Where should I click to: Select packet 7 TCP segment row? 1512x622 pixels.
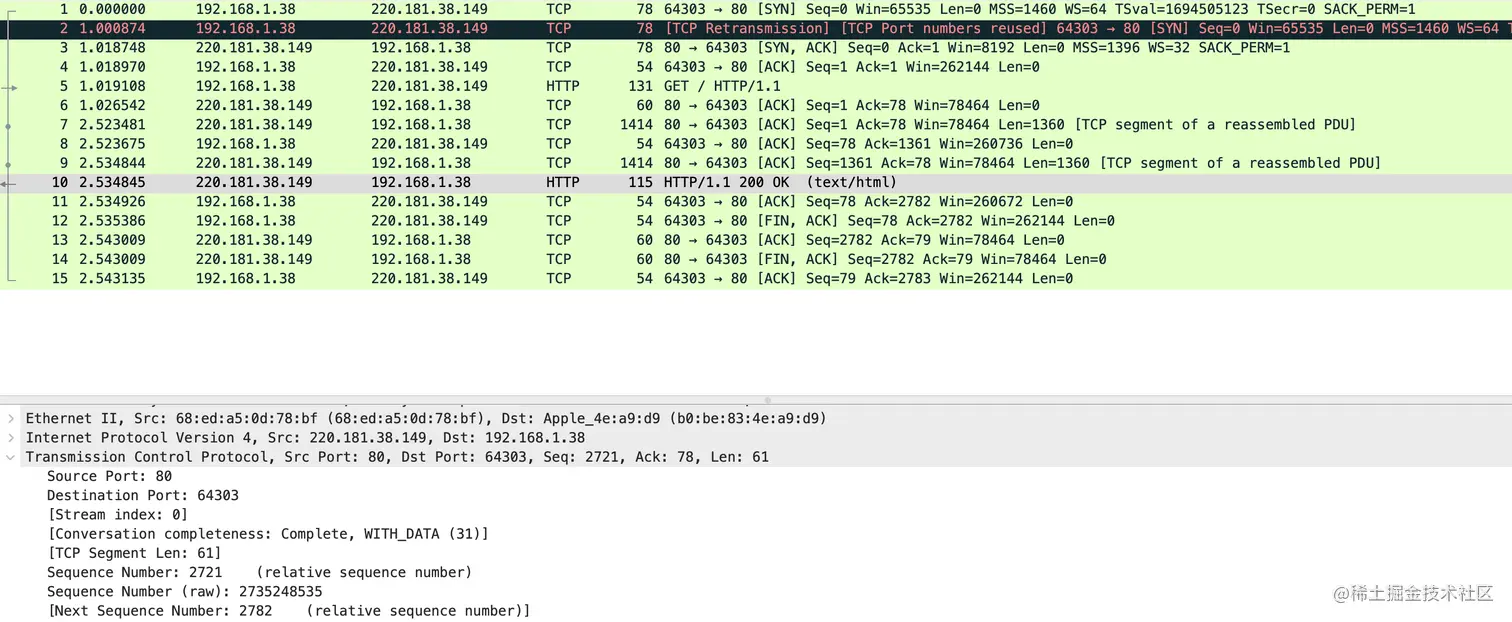tap(756, 124)
